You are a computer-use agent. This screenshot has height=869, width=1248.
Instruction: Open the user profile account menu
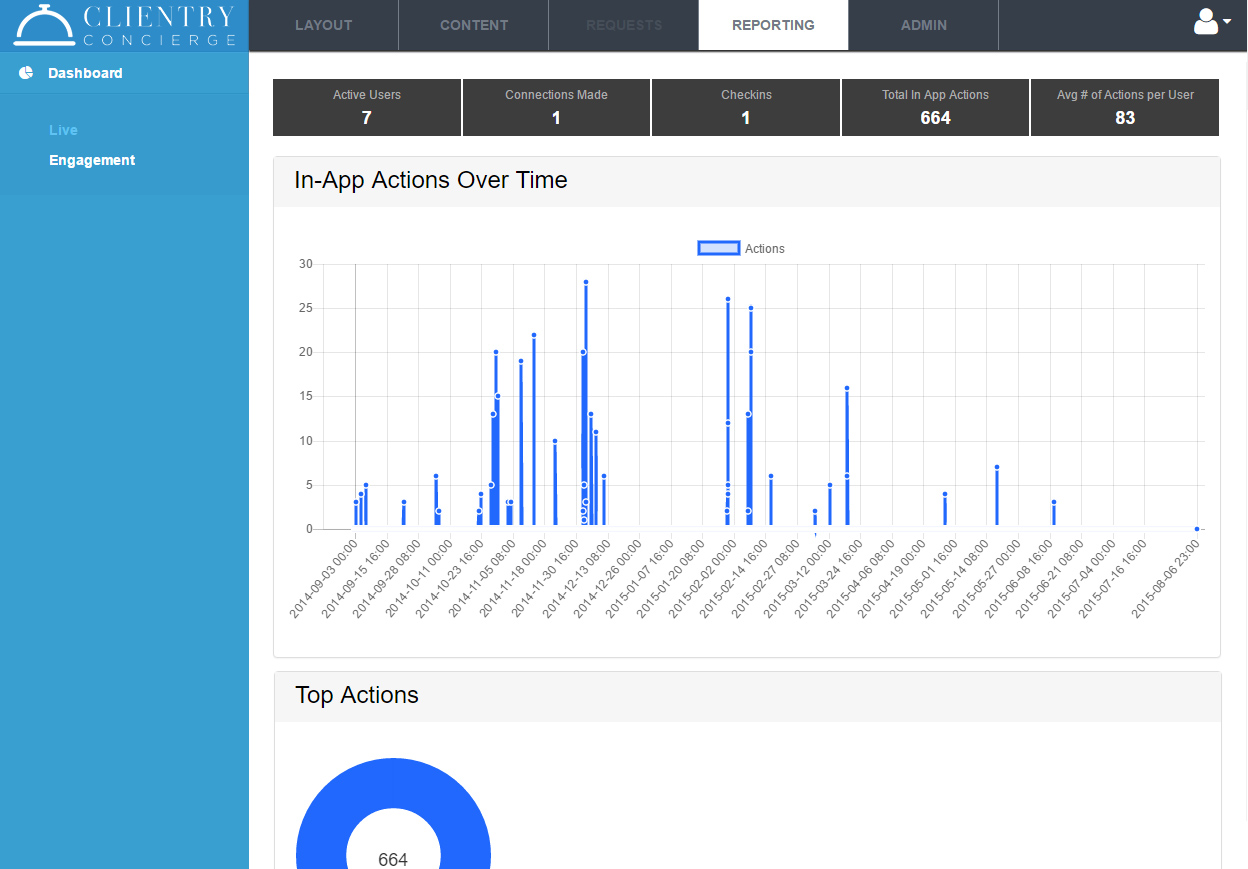point(1211,21)
